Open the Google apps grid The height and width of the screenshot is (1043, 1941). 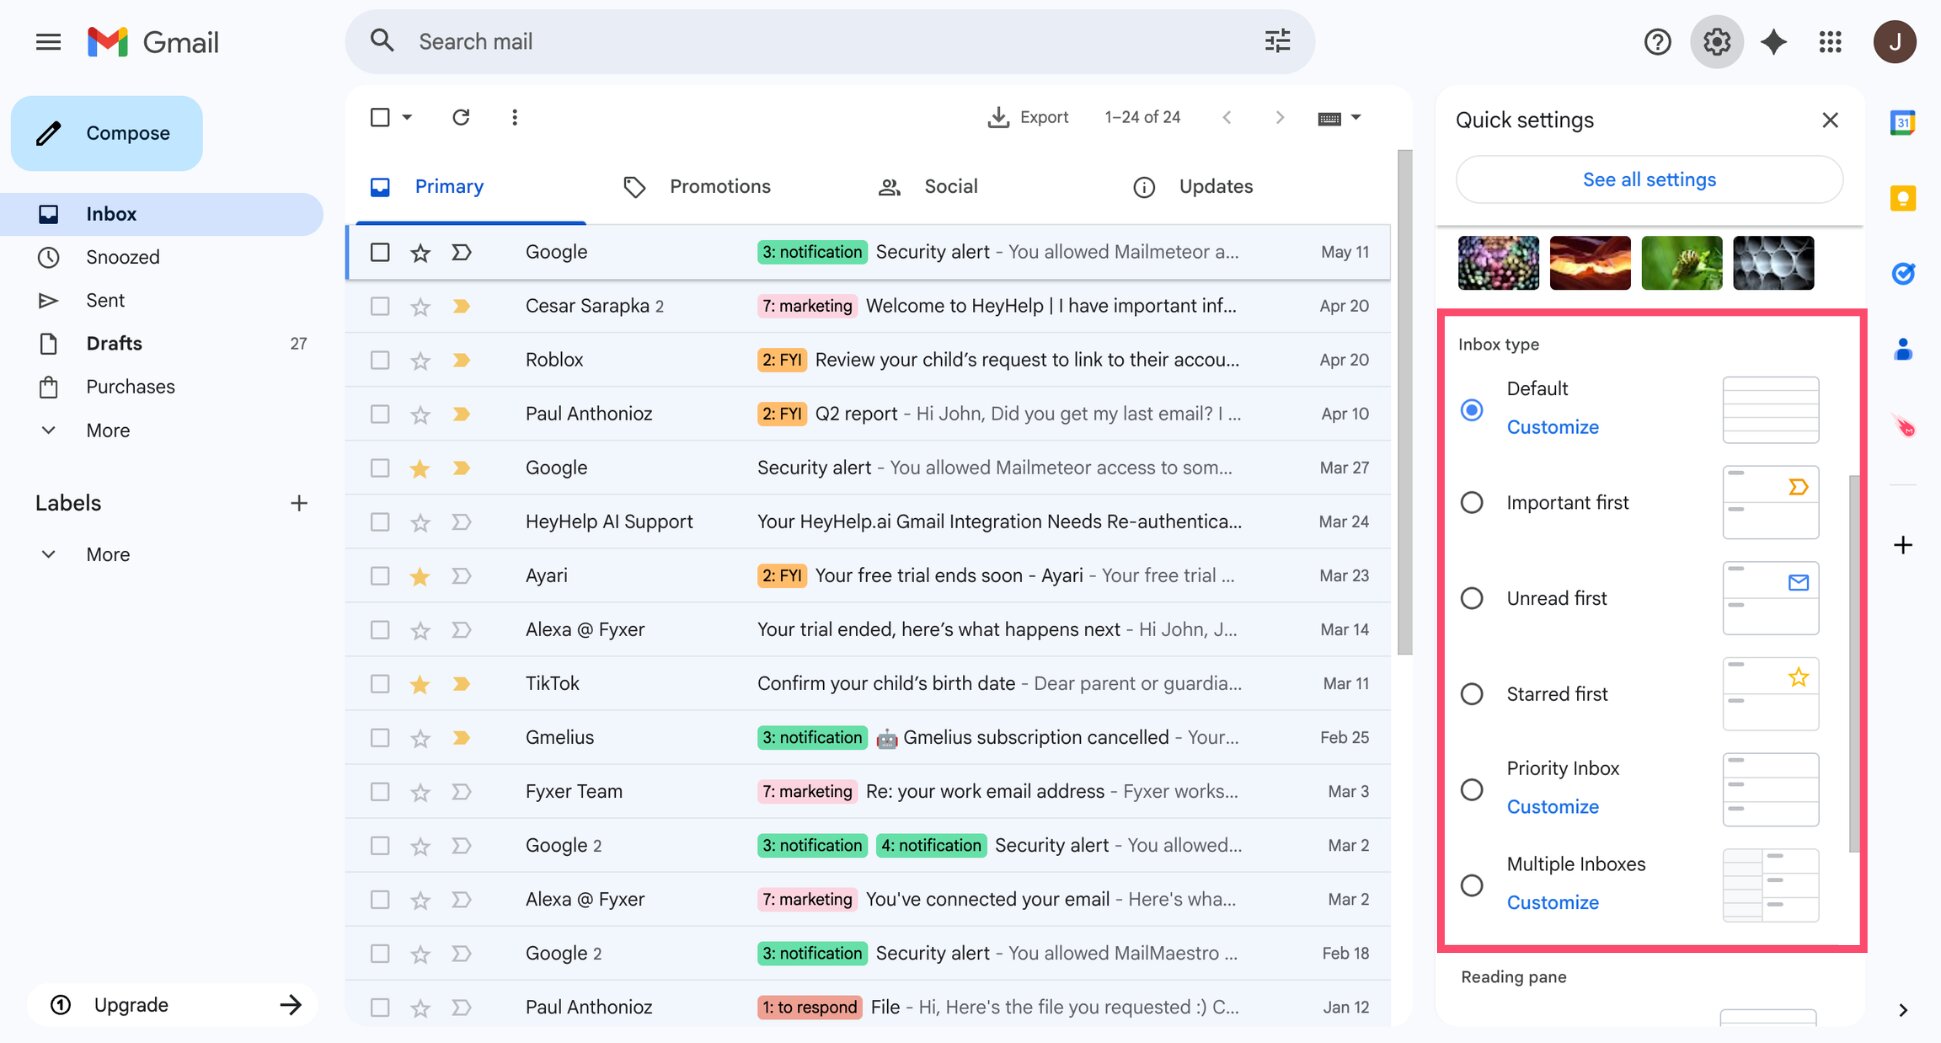pos(1830,42)
